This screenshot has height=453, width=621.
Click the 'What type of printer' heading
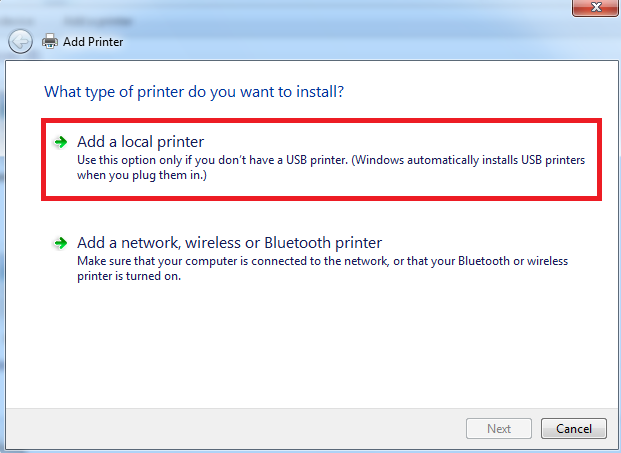click(x=194, y=92)
